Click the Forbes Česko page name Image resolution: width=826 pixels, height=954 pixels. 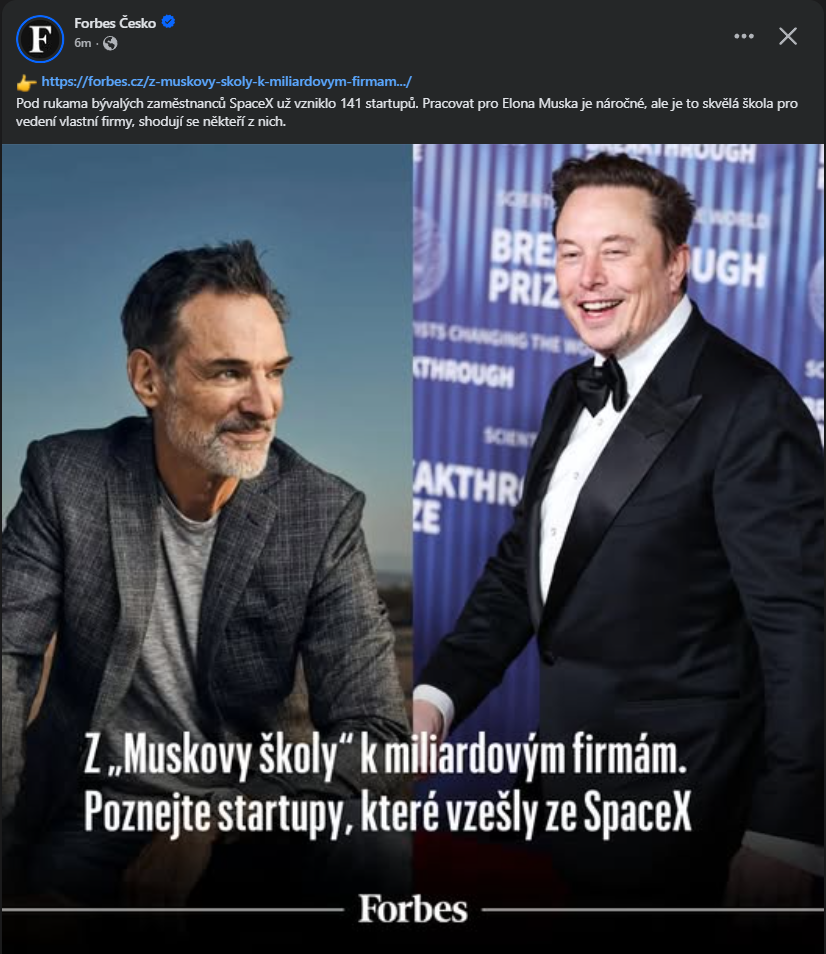(115, 23)
